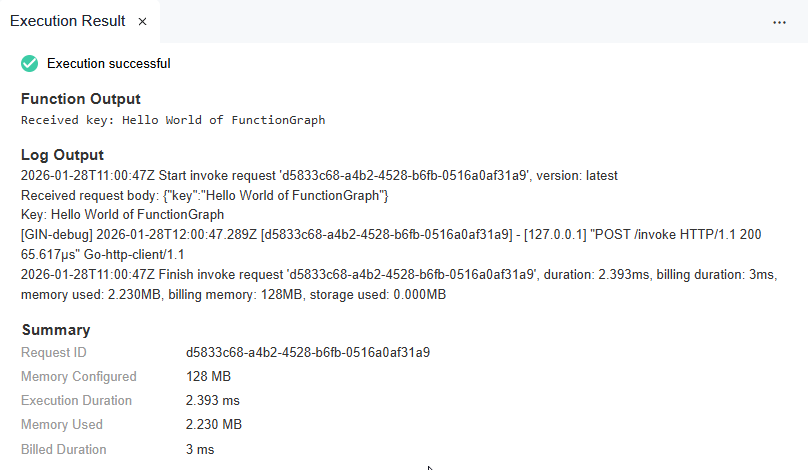This screenshot has height=470, width=808.
Task: Click the 'Received request body' log line
Action: pyautogui.click(x=205, y=194)
